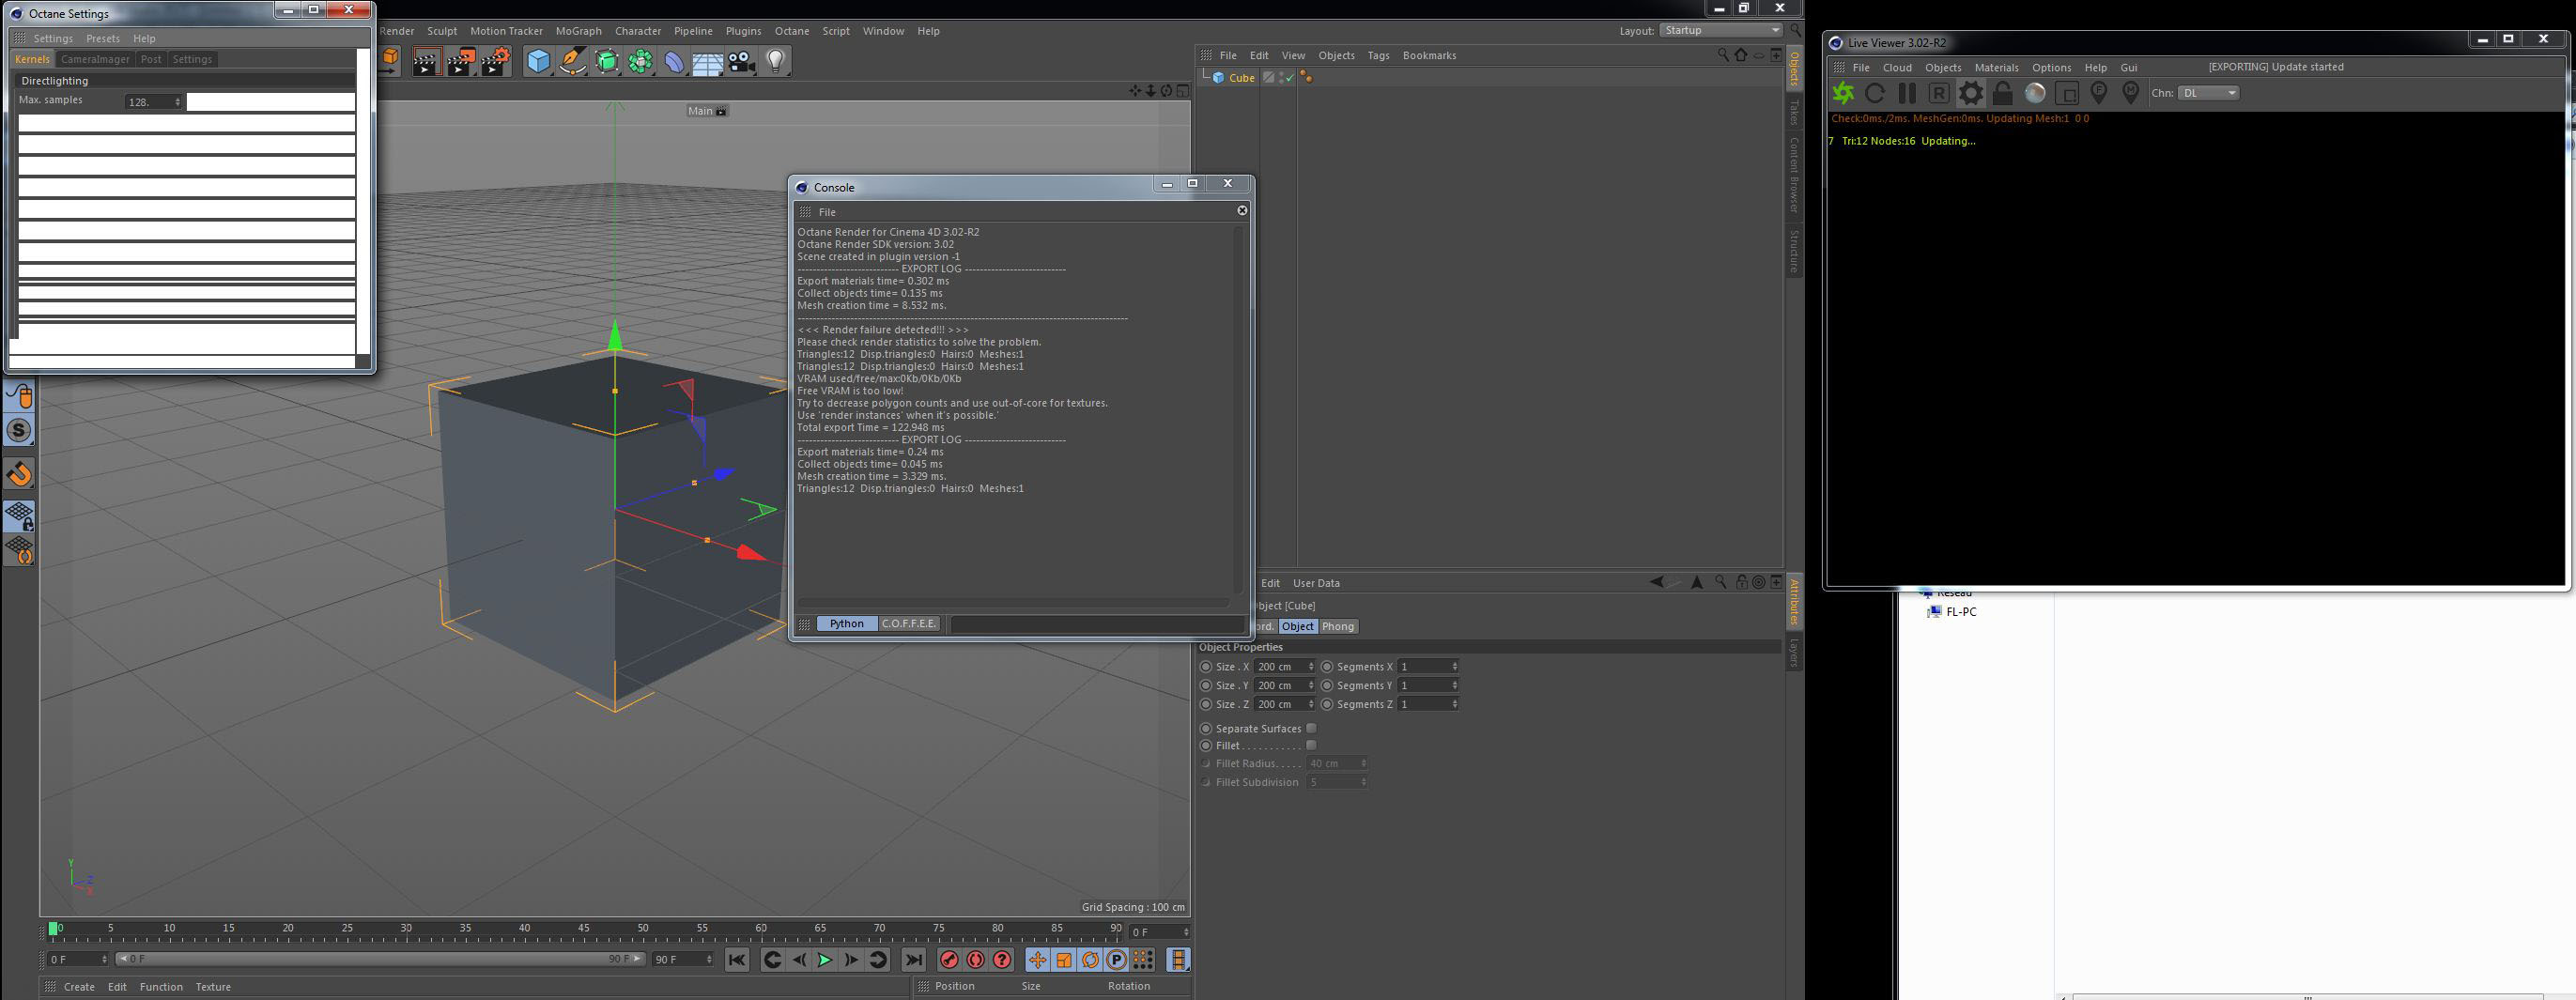
Task: Enable the Separate Surfaces checkbox
Action: tap(1311, 728)
